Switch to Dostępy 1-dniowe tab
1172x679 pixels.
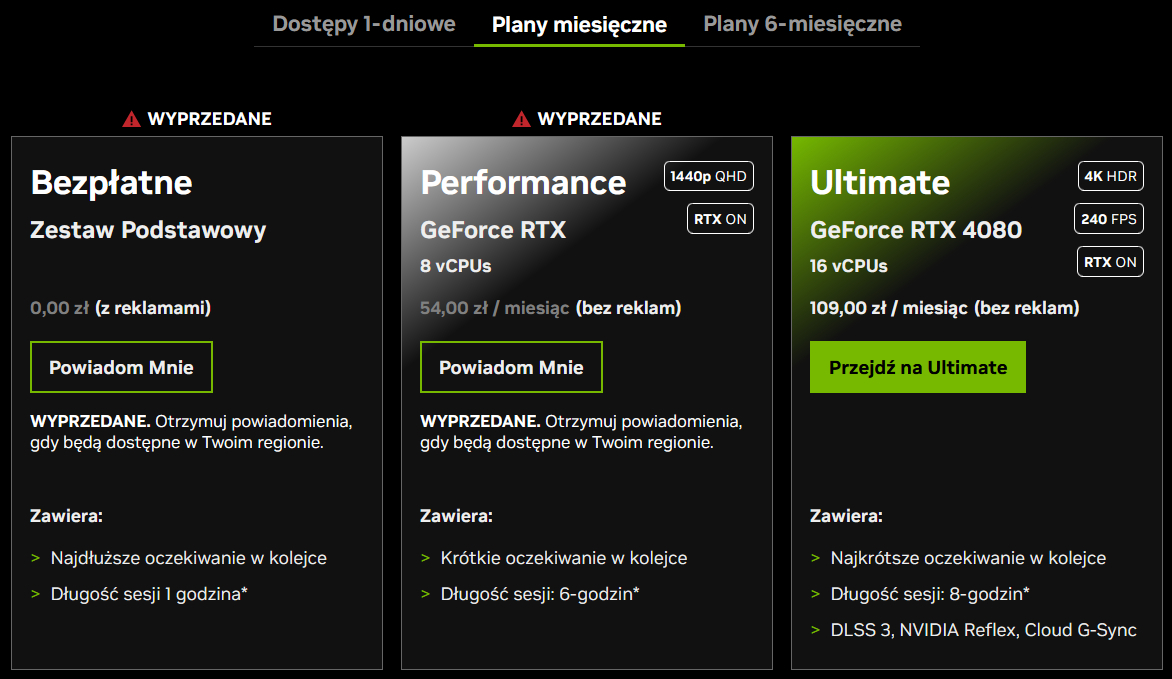point(364,24)
